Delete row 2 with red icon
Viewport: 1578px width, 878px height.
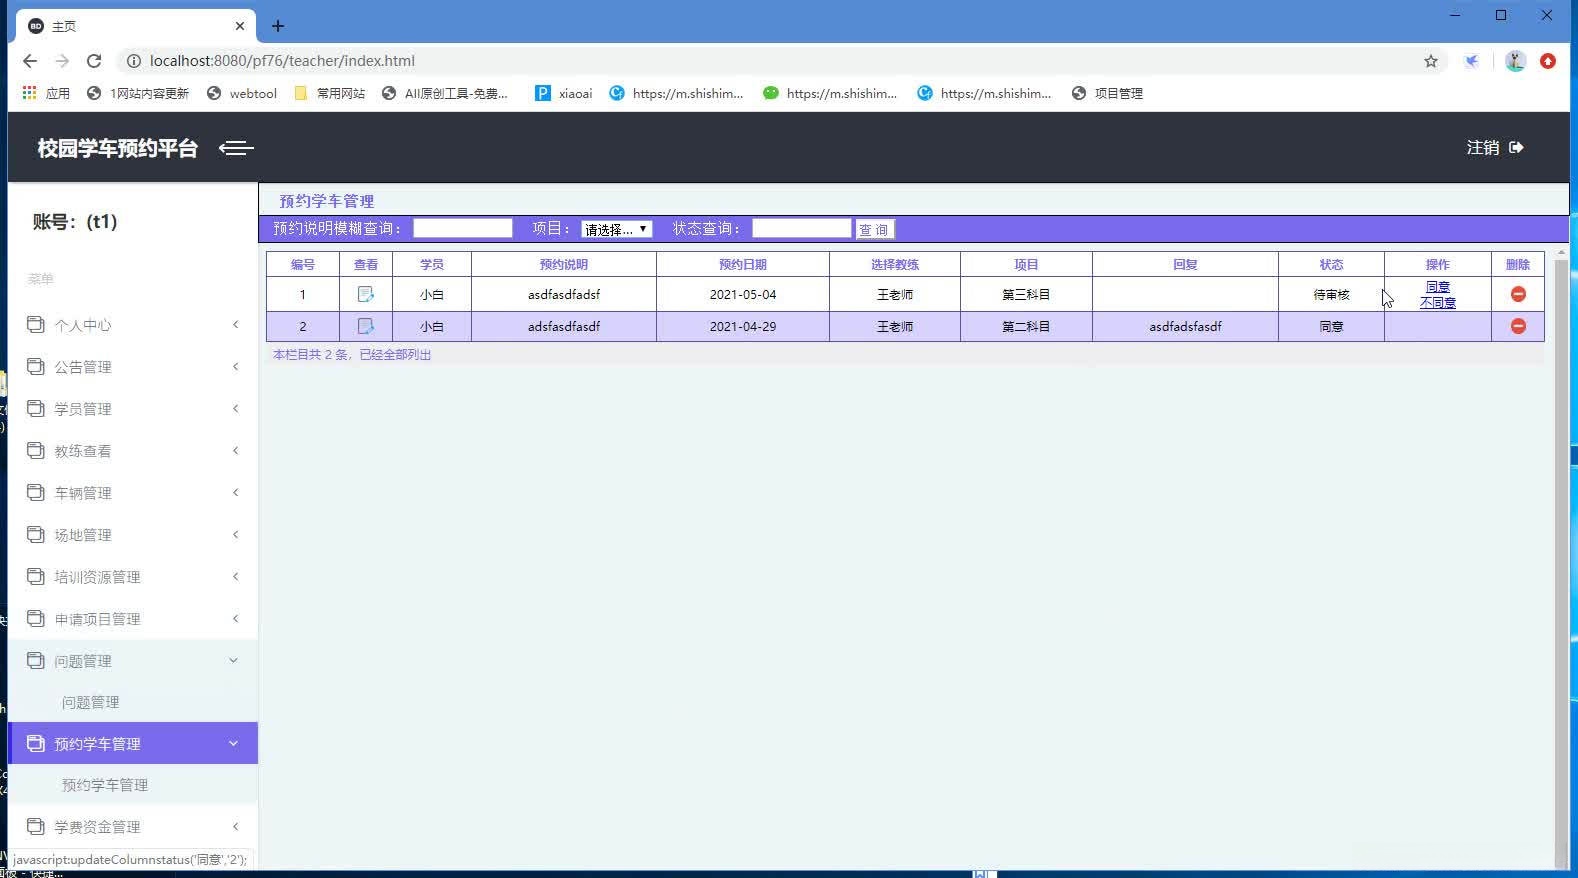point(1518,326)
